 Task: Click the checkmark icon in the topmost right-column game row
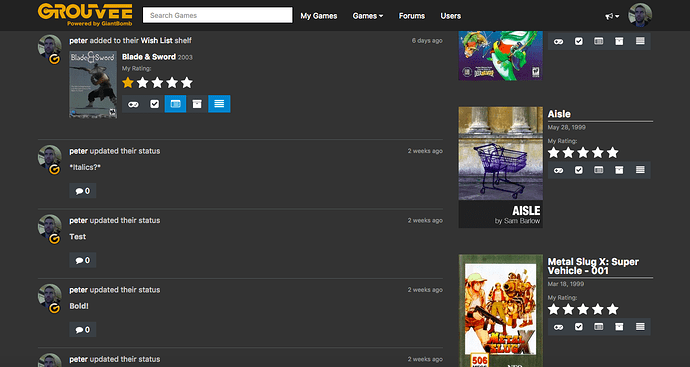pos(579,41)
